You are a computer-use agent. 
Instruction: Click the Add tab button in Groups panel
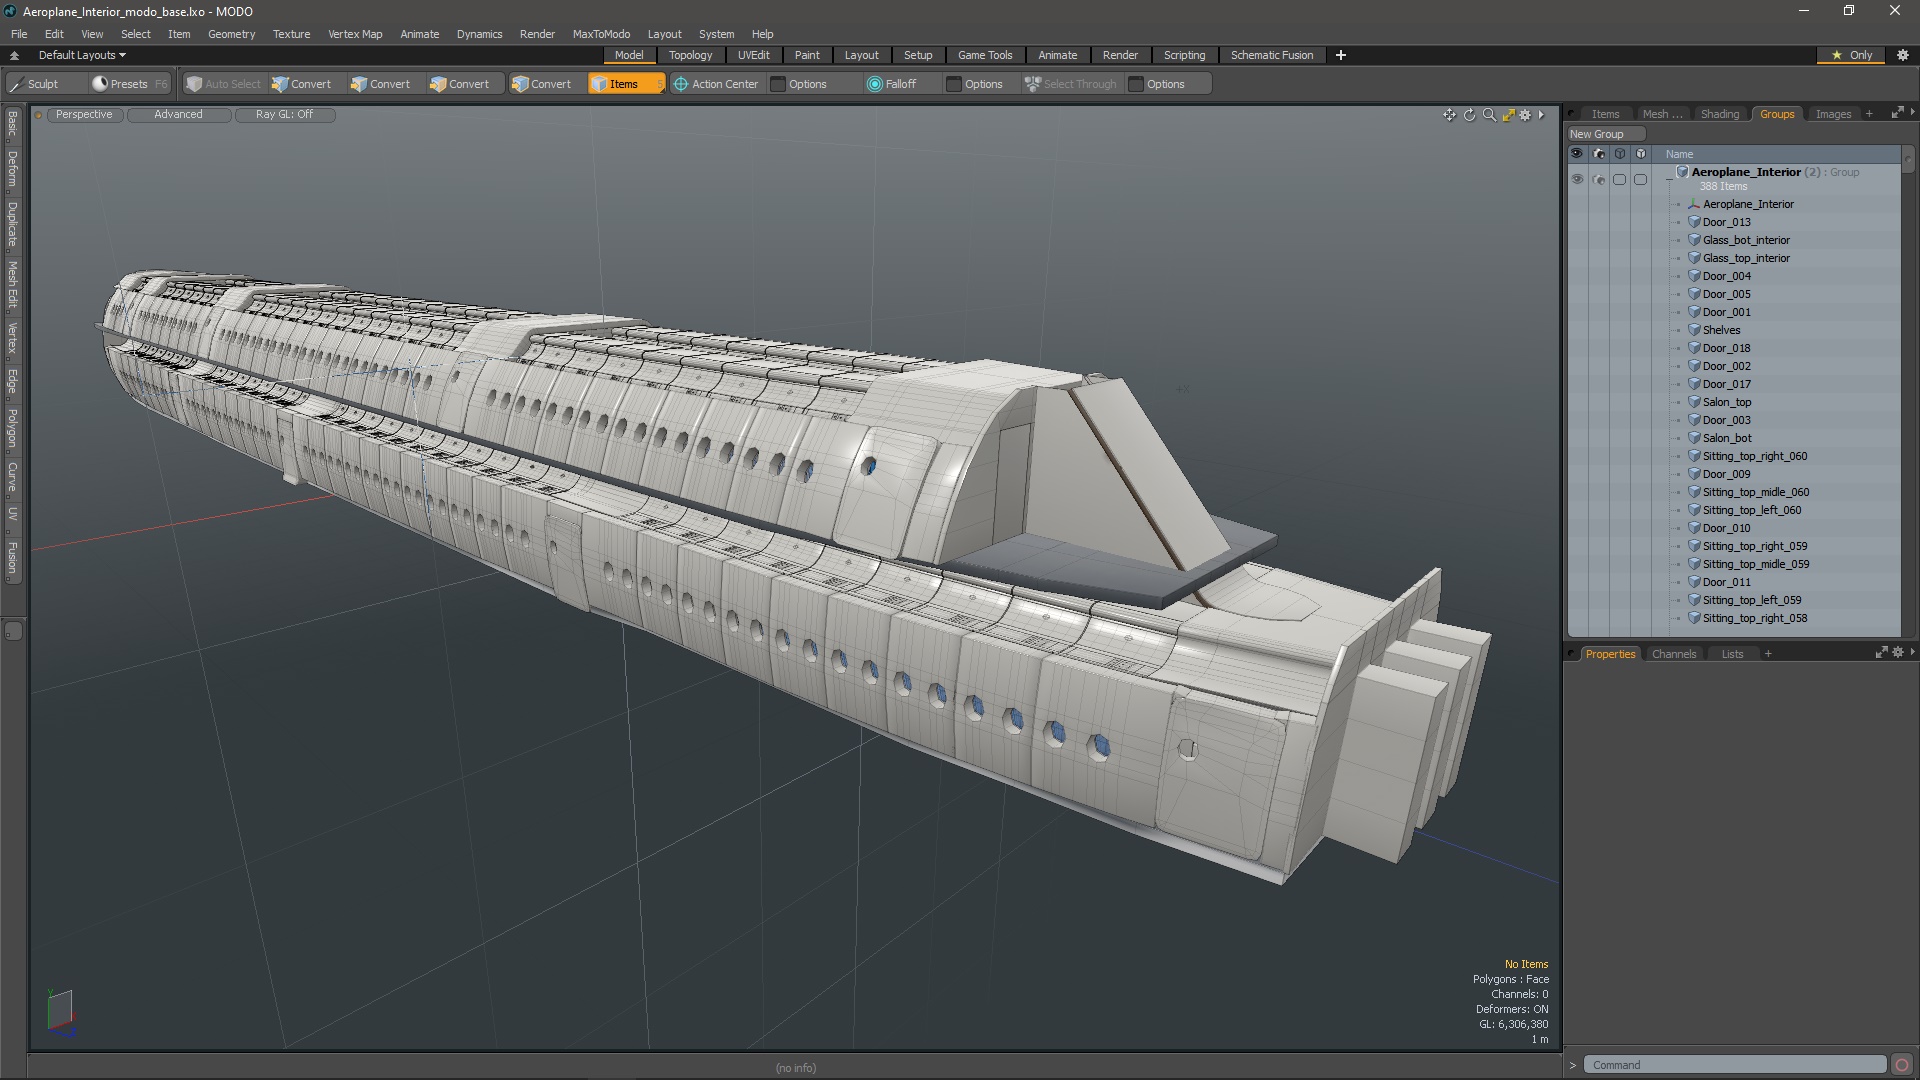point(1869,113)
